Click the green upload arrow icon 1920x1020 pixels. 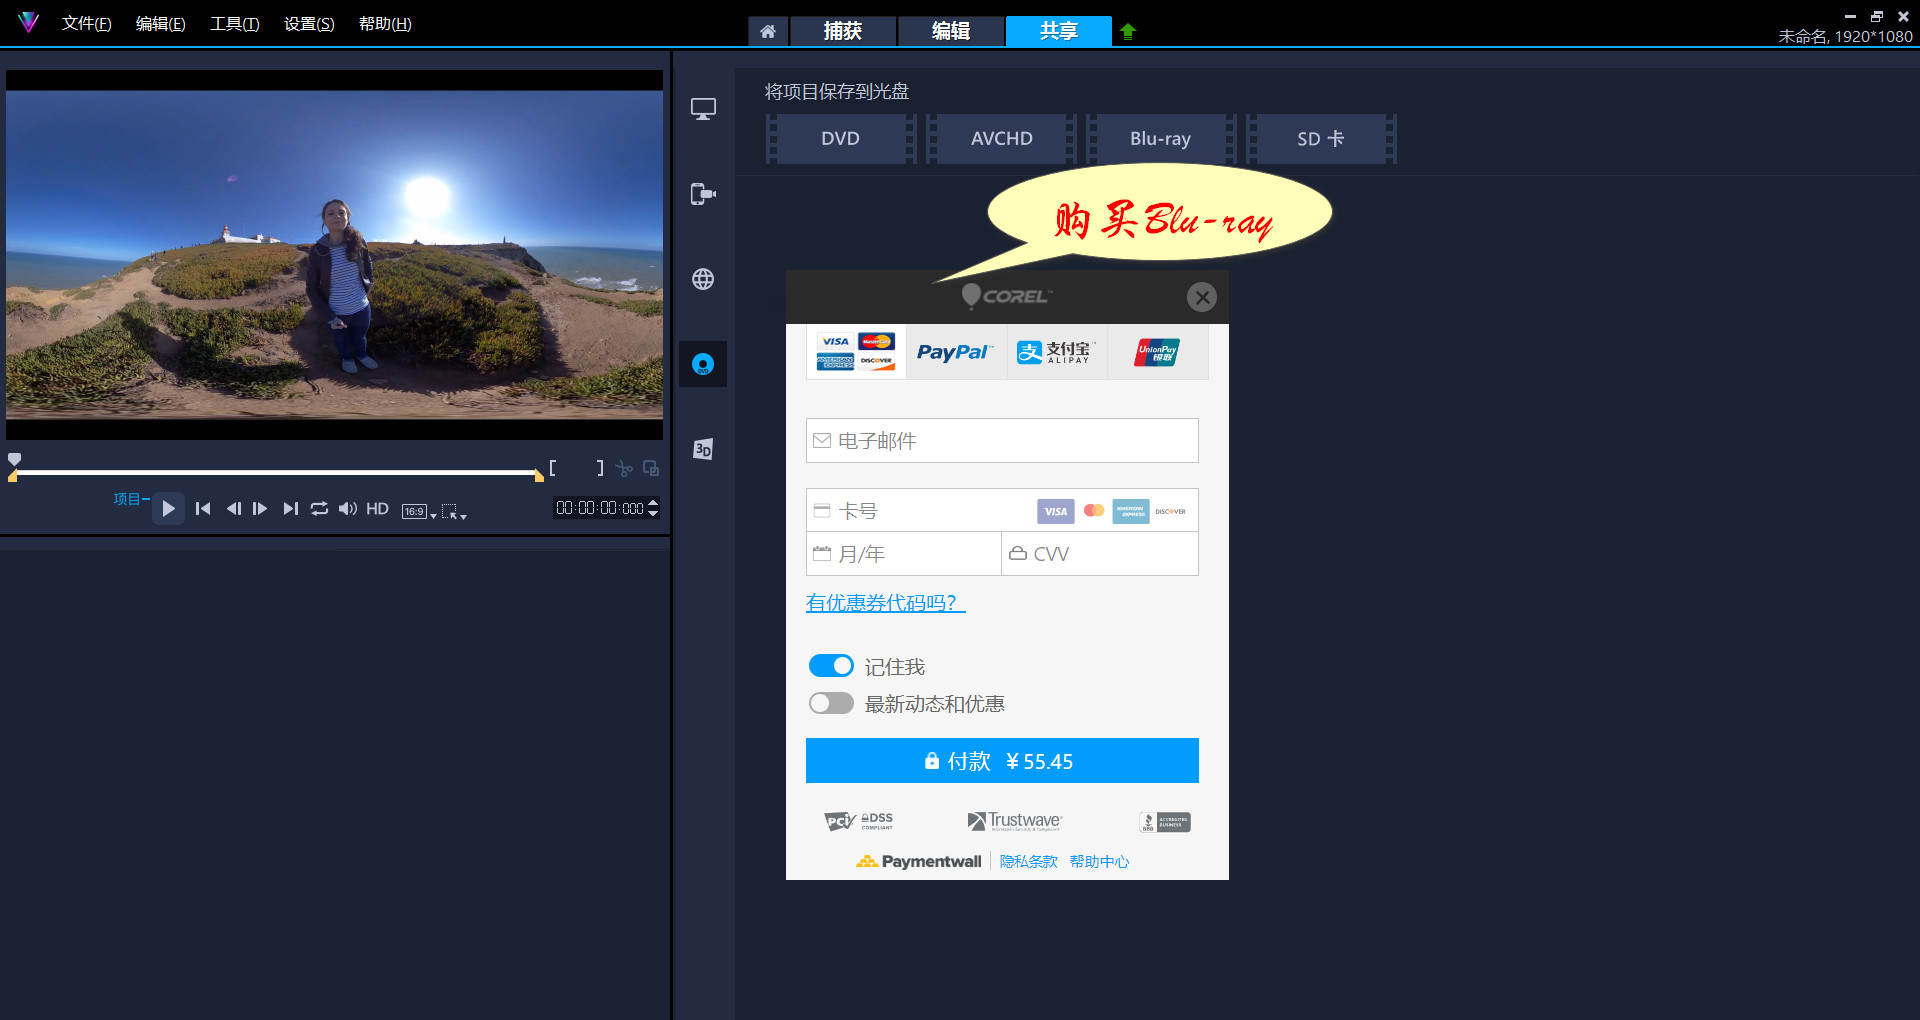click(x=1128, y=31)
